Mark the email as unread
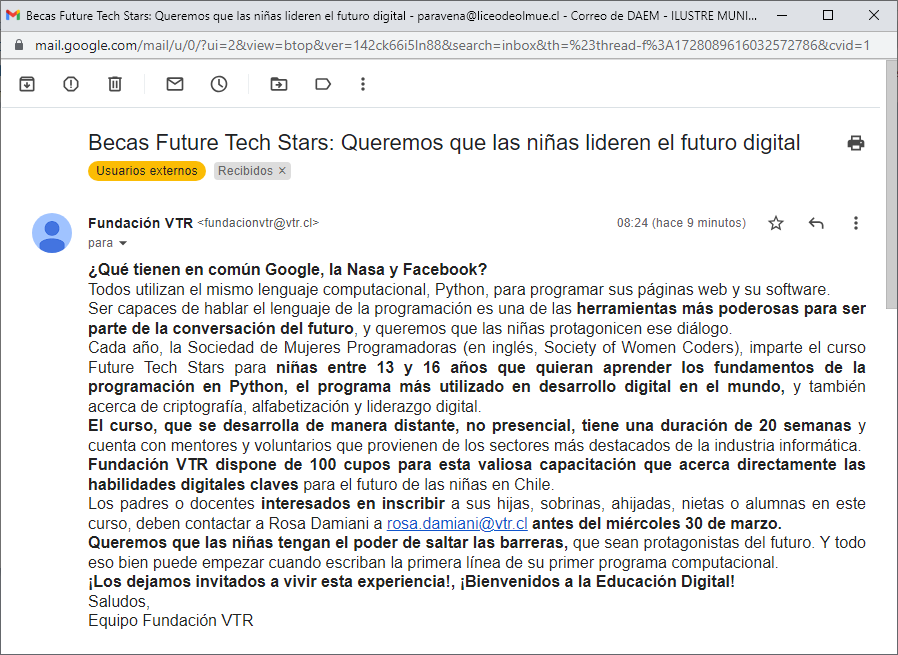The width and height of the screenshot is (898, 655). (175, 84)
